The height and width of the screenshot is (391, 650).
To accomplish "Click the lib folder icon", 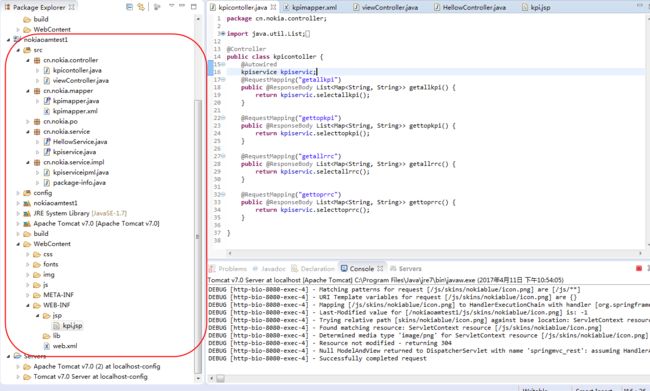I will click(x=47, y=336).
